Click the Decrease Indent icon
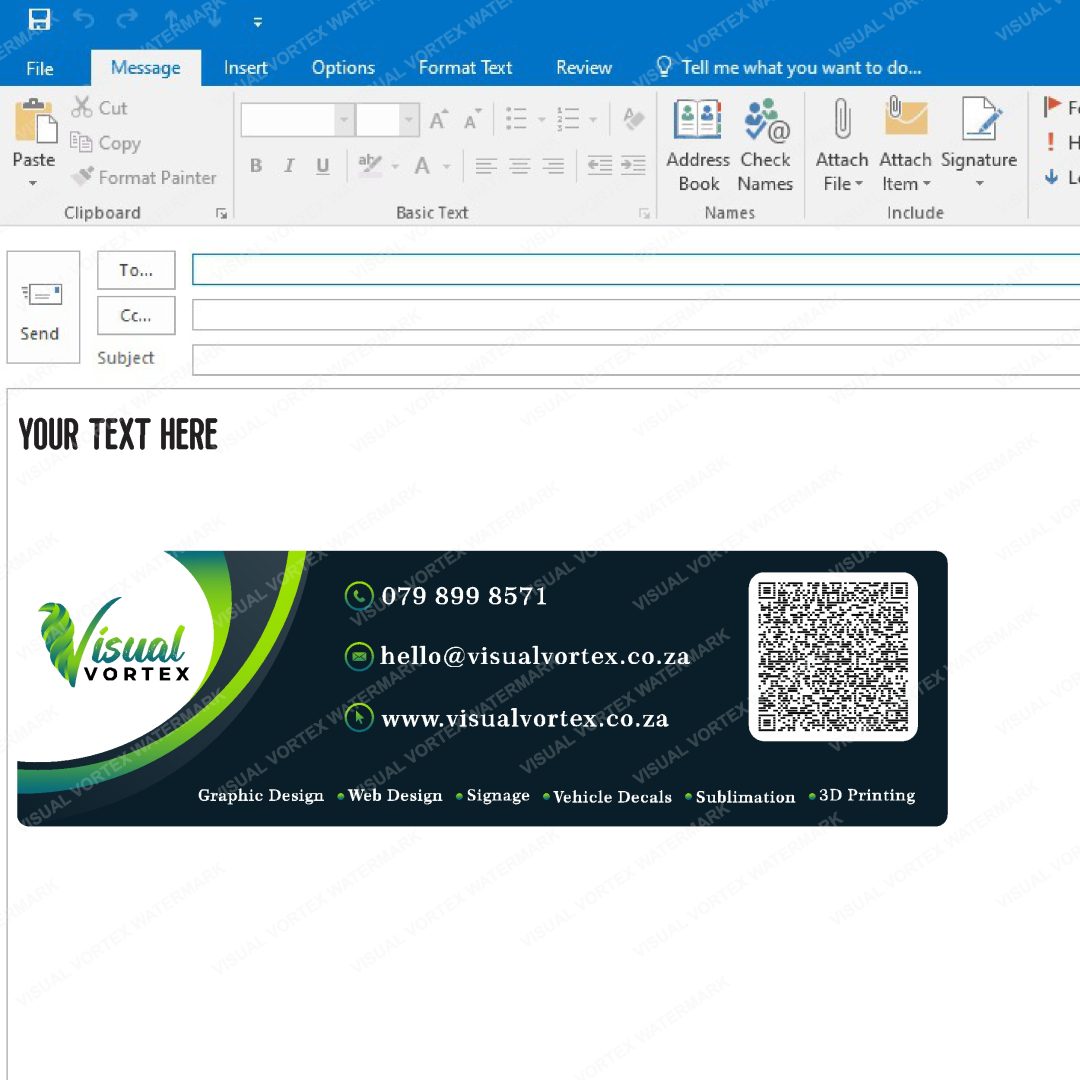 click(x=599, y=165)
